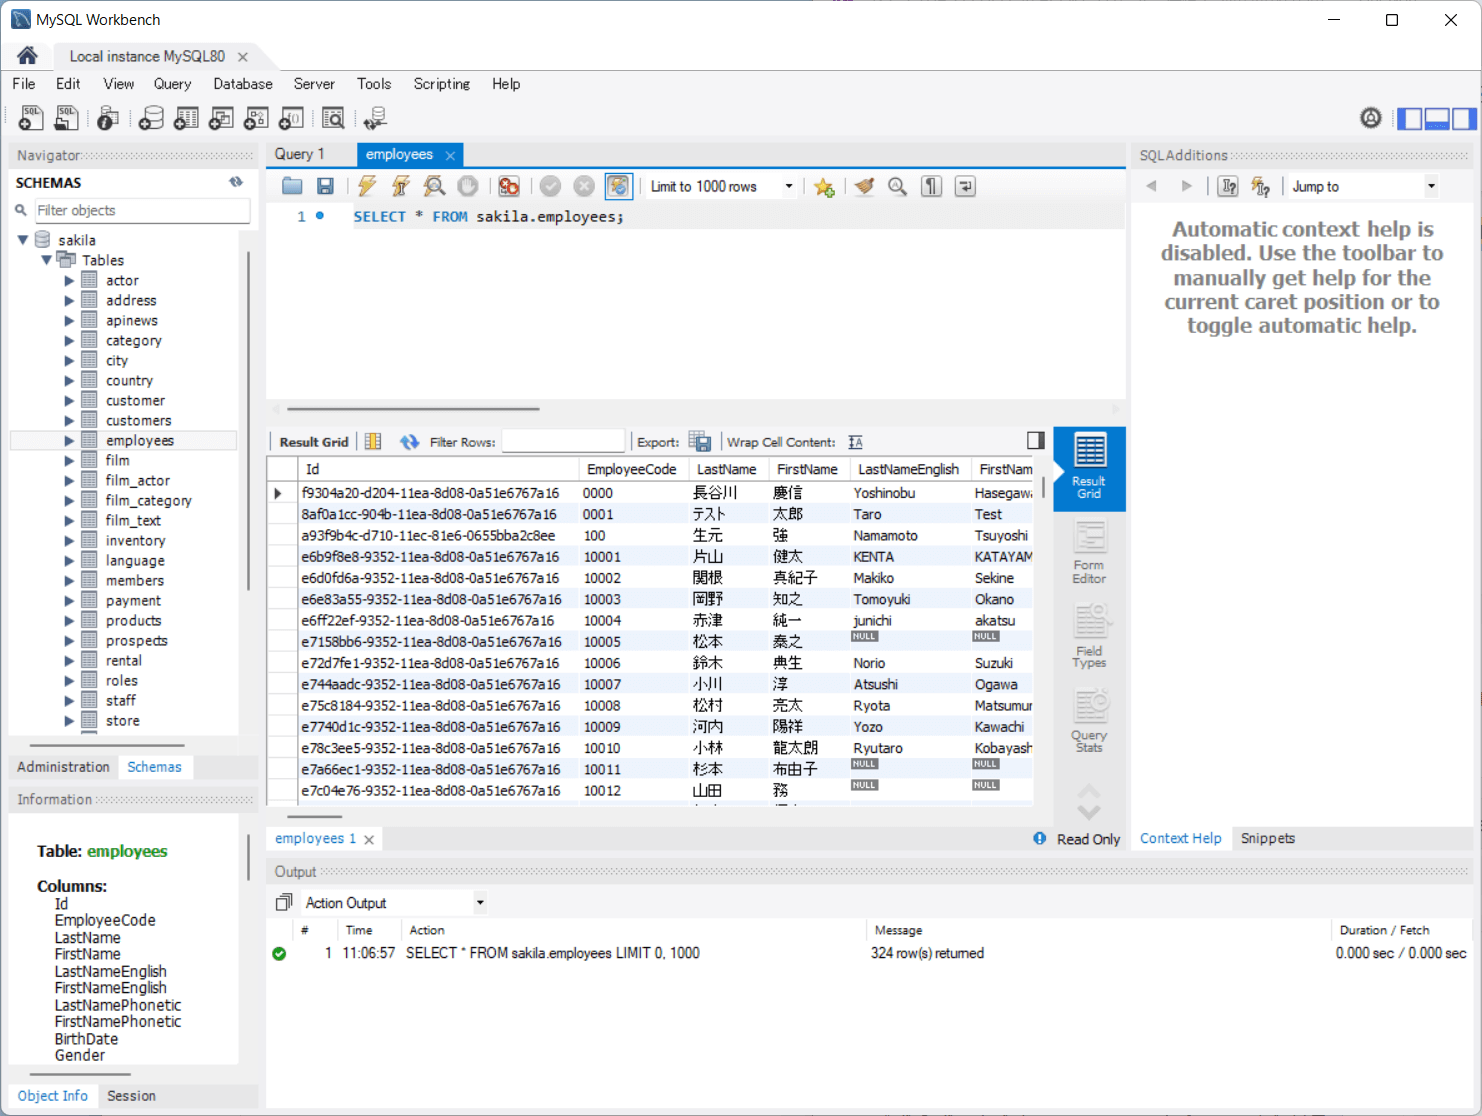1482x1116 pixels.
Task: Open the Snippets tab
Action: click(x=1267, y=838)
